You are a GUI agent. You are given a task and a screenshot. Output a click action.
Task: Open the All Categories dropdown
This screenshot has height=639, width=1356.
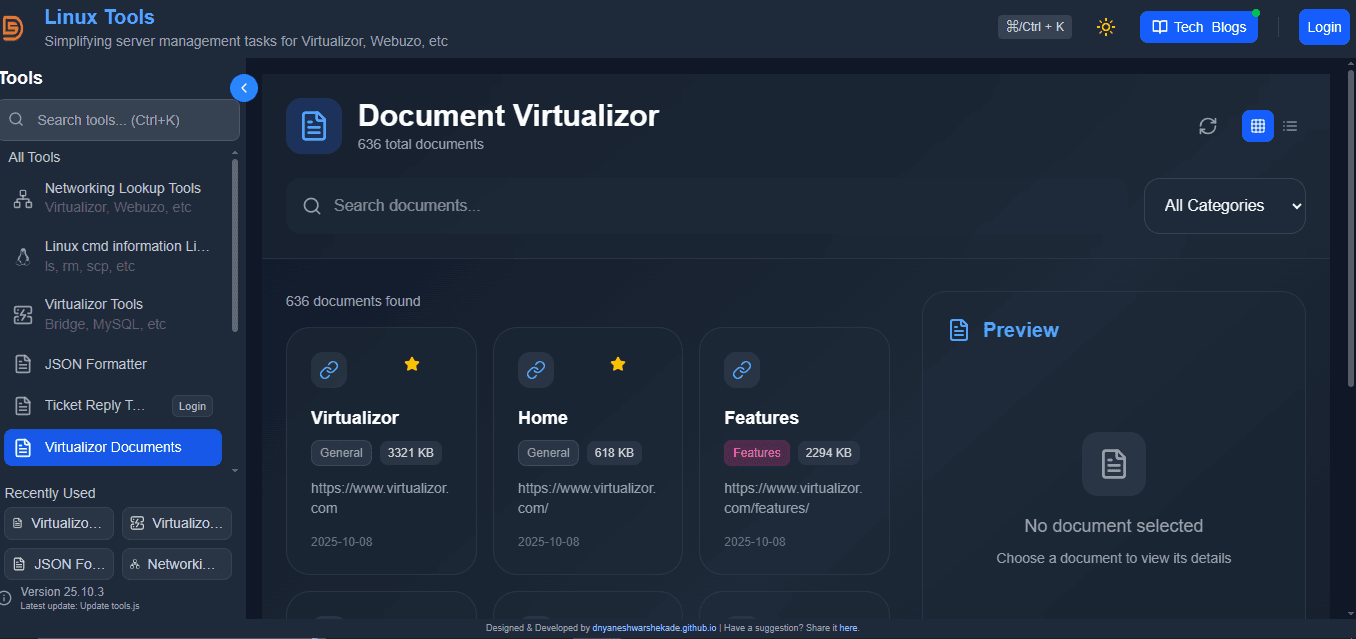1225,206
